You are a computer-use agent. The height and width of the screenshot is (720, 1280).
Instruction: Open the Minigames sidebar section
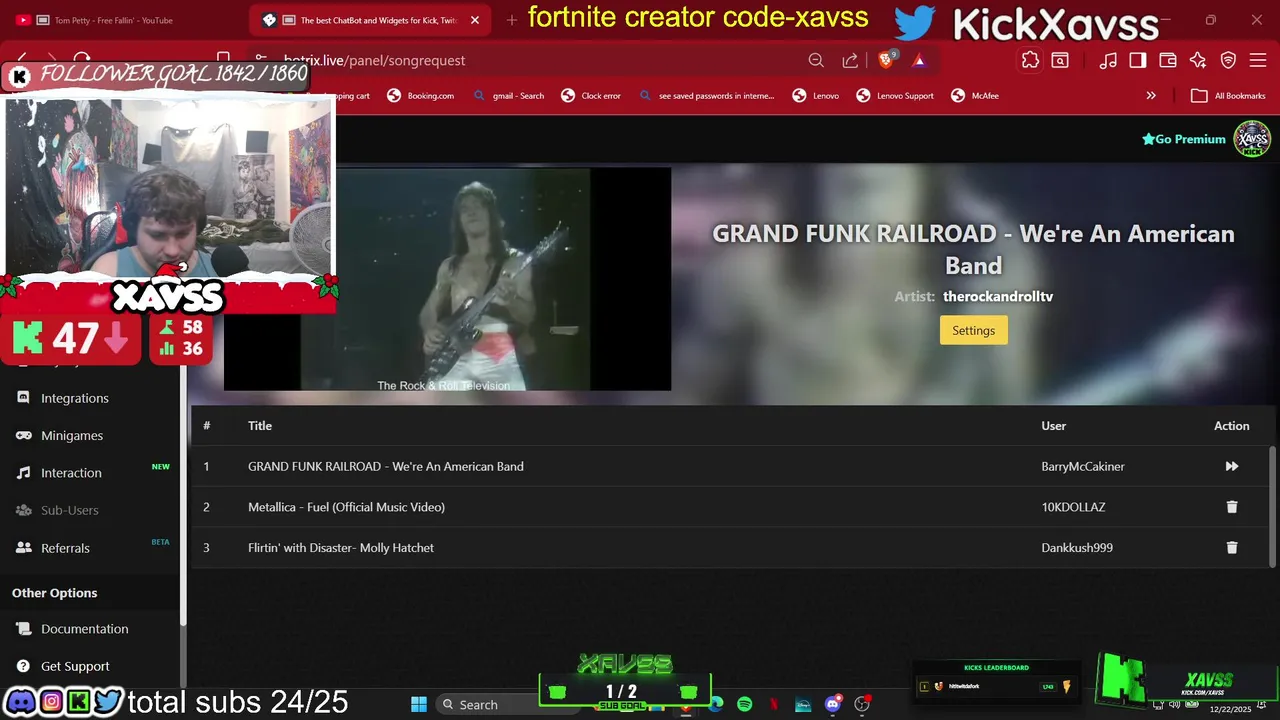click(72, 435)
